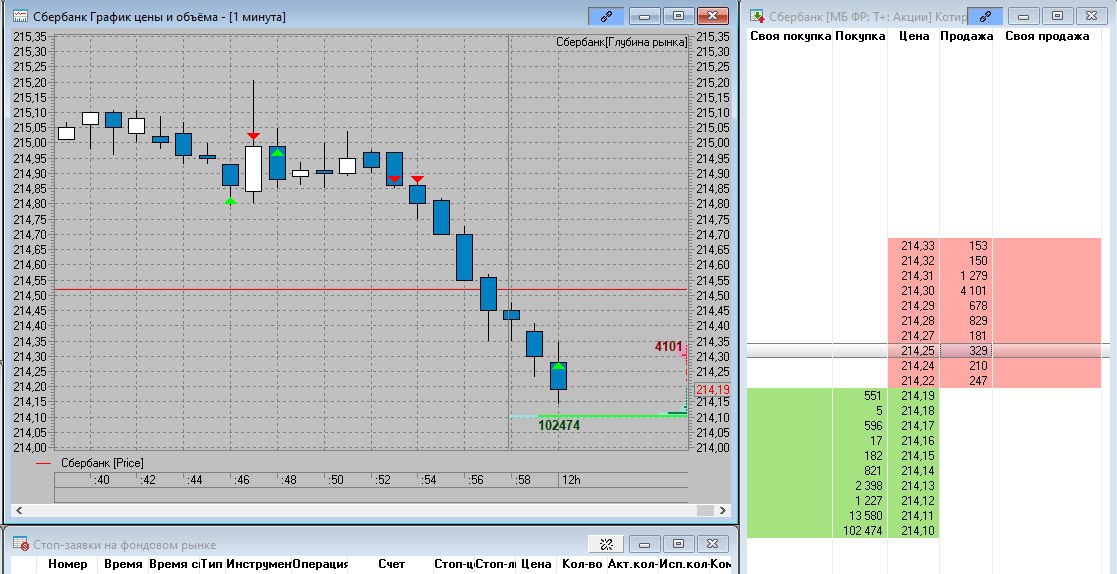Select the 5 buy volume cell
This screenshot has width=1117, height=574.
point(860,411)
